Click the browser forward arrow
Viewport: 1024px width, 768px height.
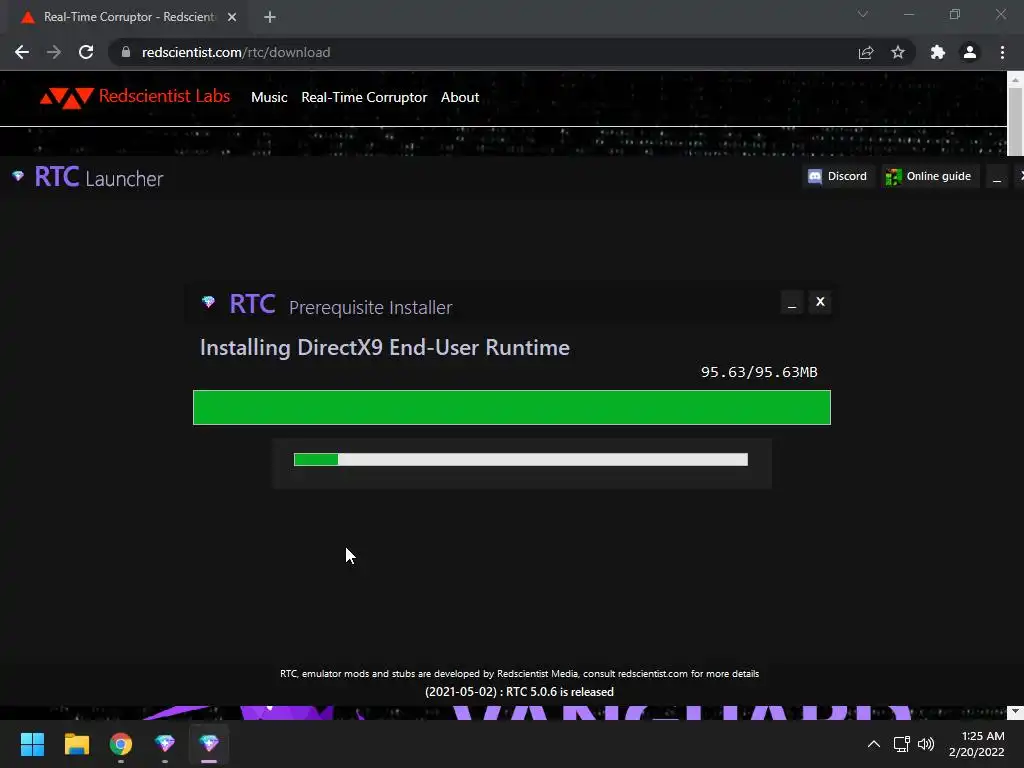(54, 52)
